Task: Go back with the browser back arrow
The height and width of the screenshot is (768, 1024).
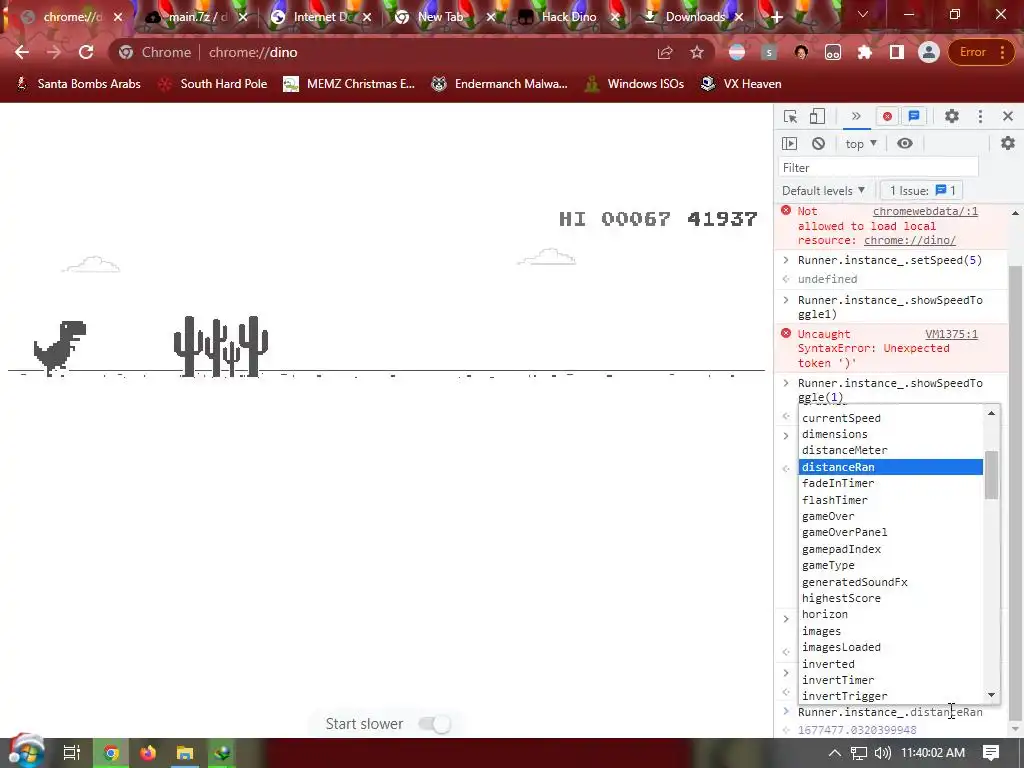Action: pos(22,52)
